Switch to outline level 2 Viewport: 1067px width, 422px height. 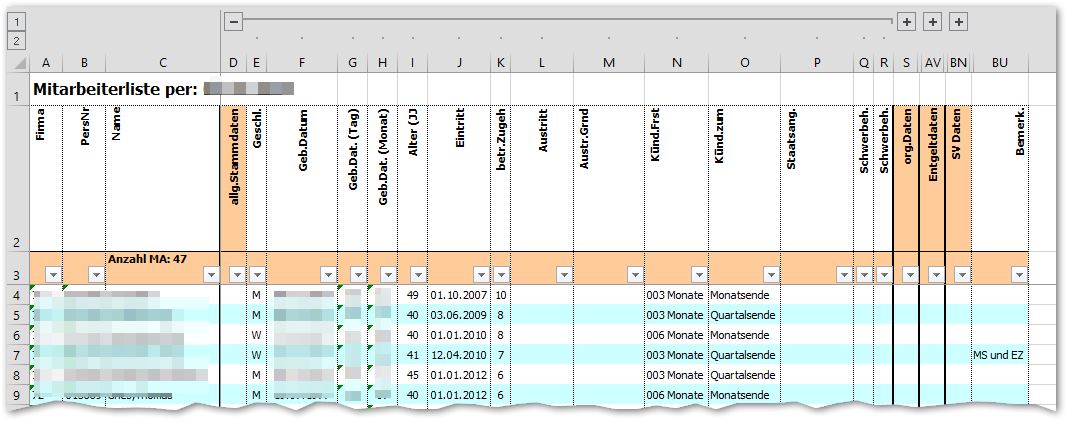point(16,41)
